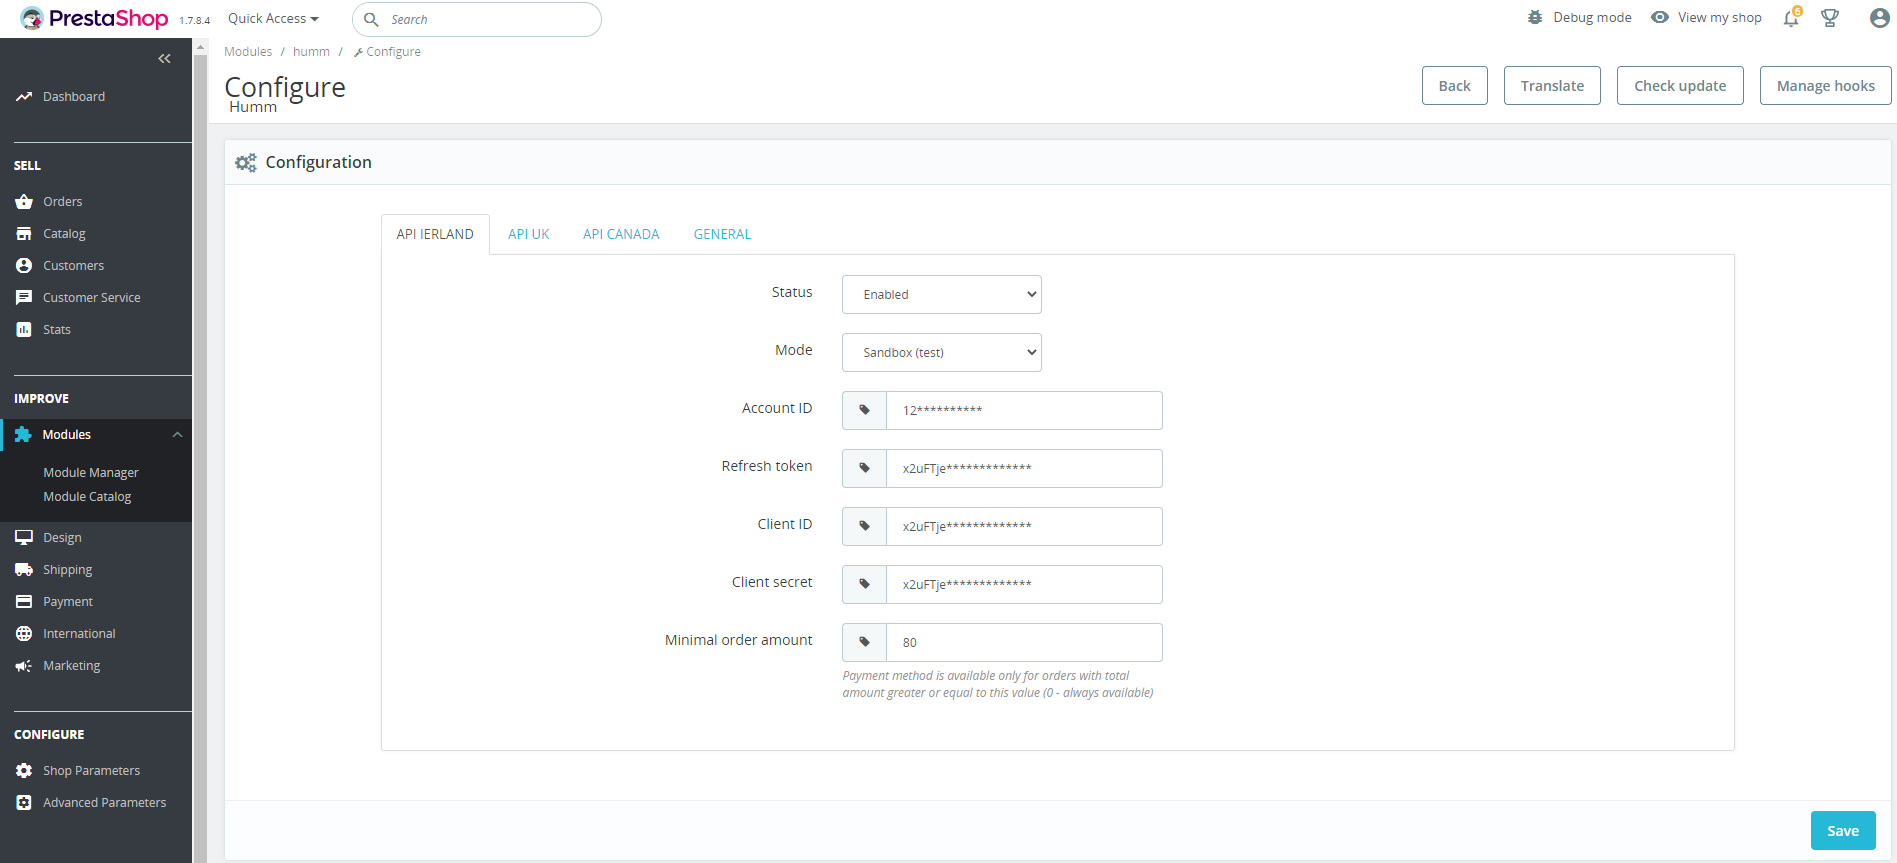This screenshot has width=1897, height=863.
Task: Click the humm breadcrumb link
Action: point(311,52)
